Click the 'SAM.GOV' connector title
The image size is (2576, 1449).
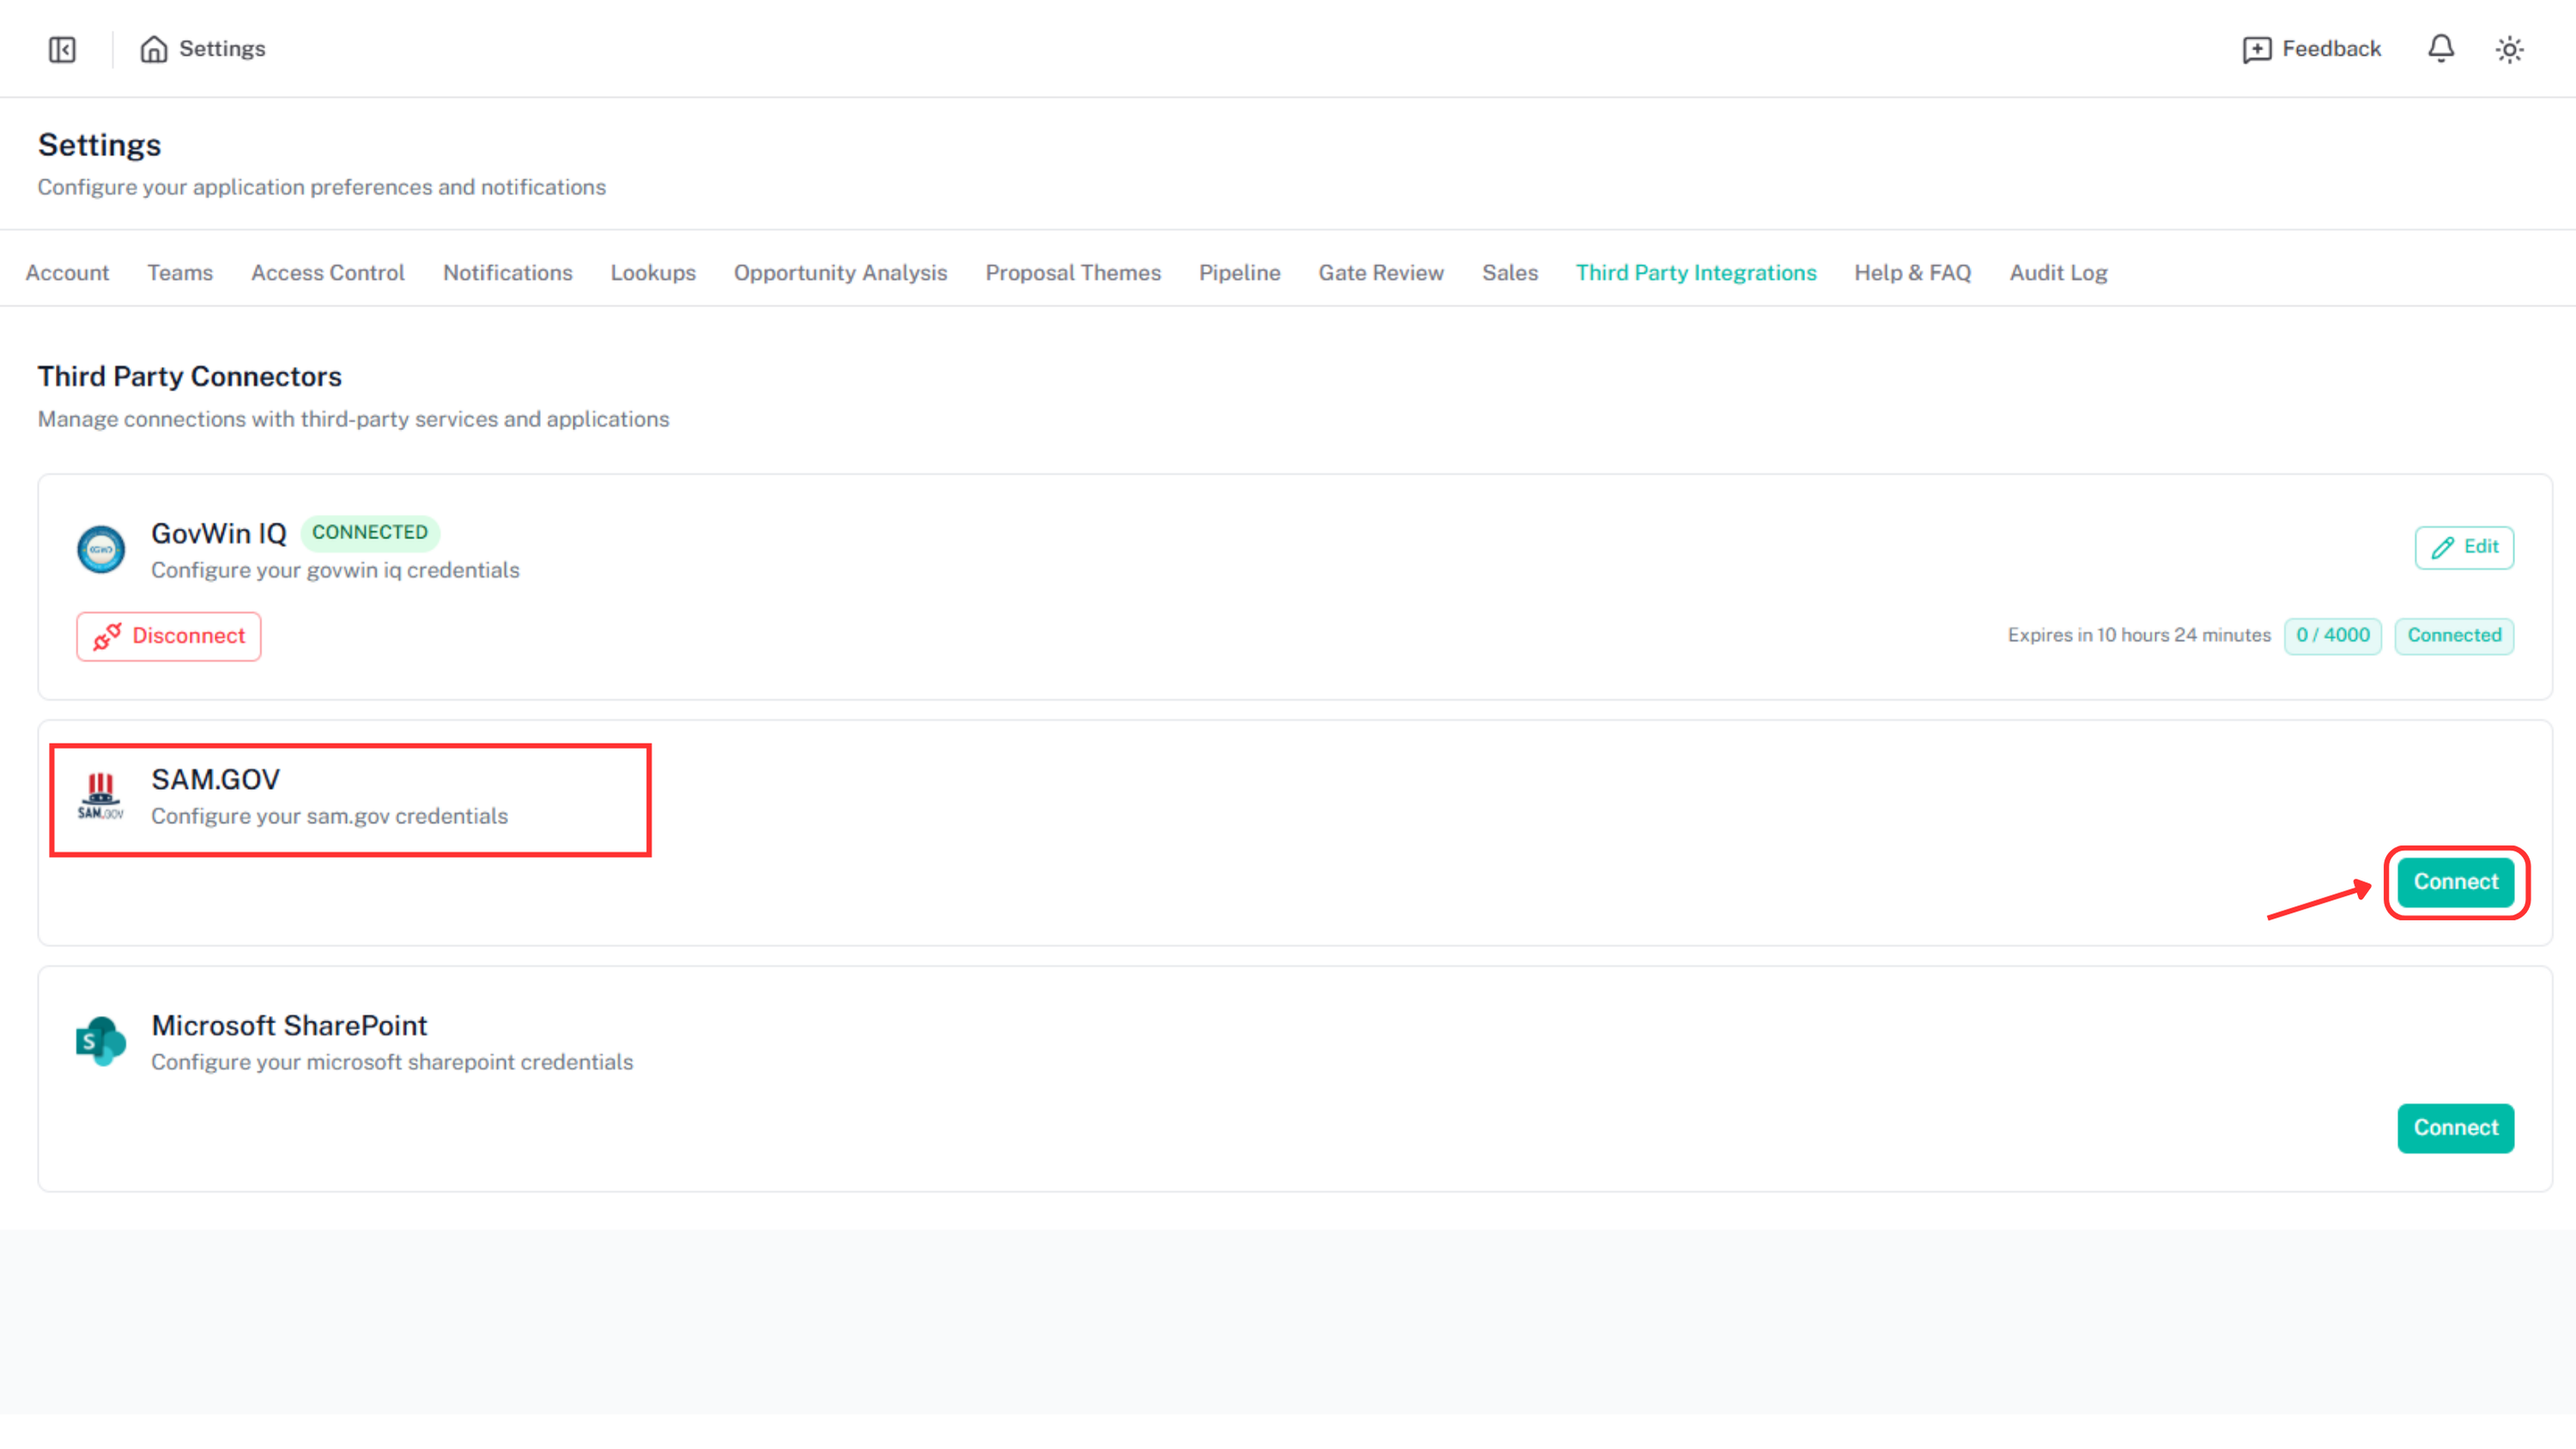pos(215,779)
